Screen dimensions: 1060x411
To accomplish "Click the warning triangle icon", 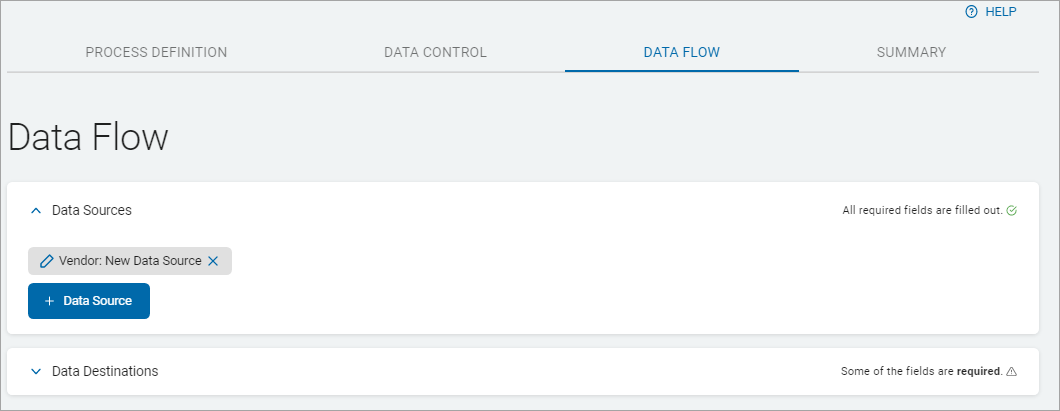I will pyautogui.click(x=1012, y=372).
